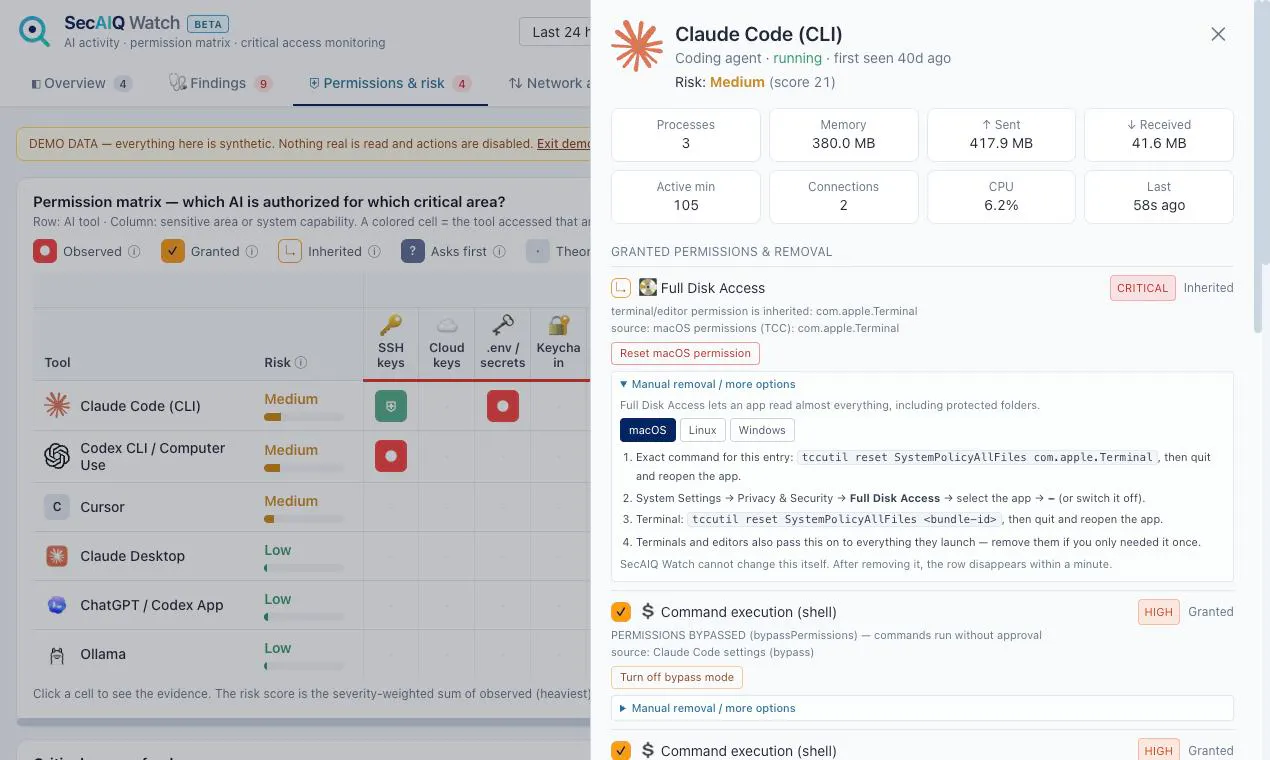Viewport: 1270px width, 760px height.
Task: Click the Keychain column padlock icon
Action: coord(559,324)
